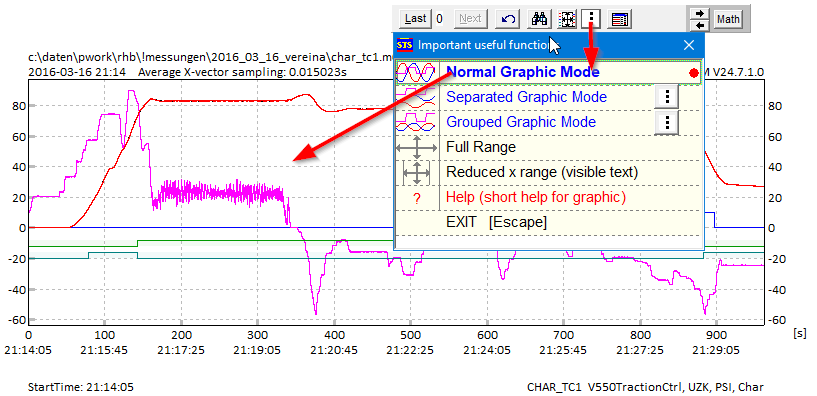Image resolution: width=817 pixels, height=396 pixels.
Task: Open the table list icon in toolbar
Action: (620, 19)
